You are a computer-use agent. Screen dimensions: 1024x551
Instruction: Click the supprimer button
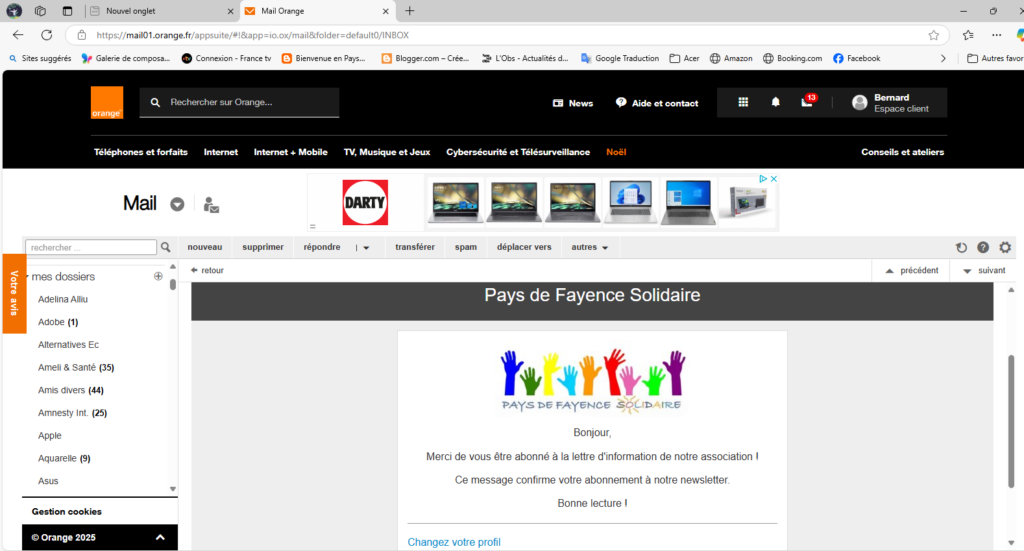click(262, 247)
